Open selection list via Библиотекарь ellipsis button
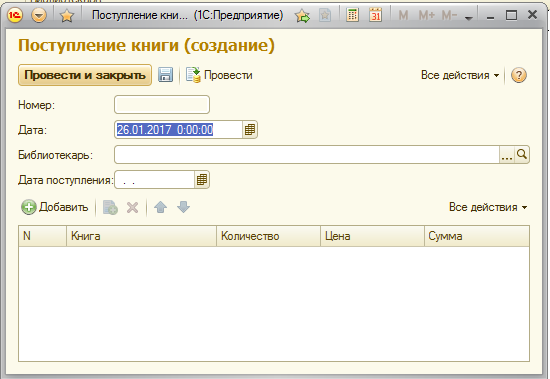The image size is (550, 379). click(507, 155)
